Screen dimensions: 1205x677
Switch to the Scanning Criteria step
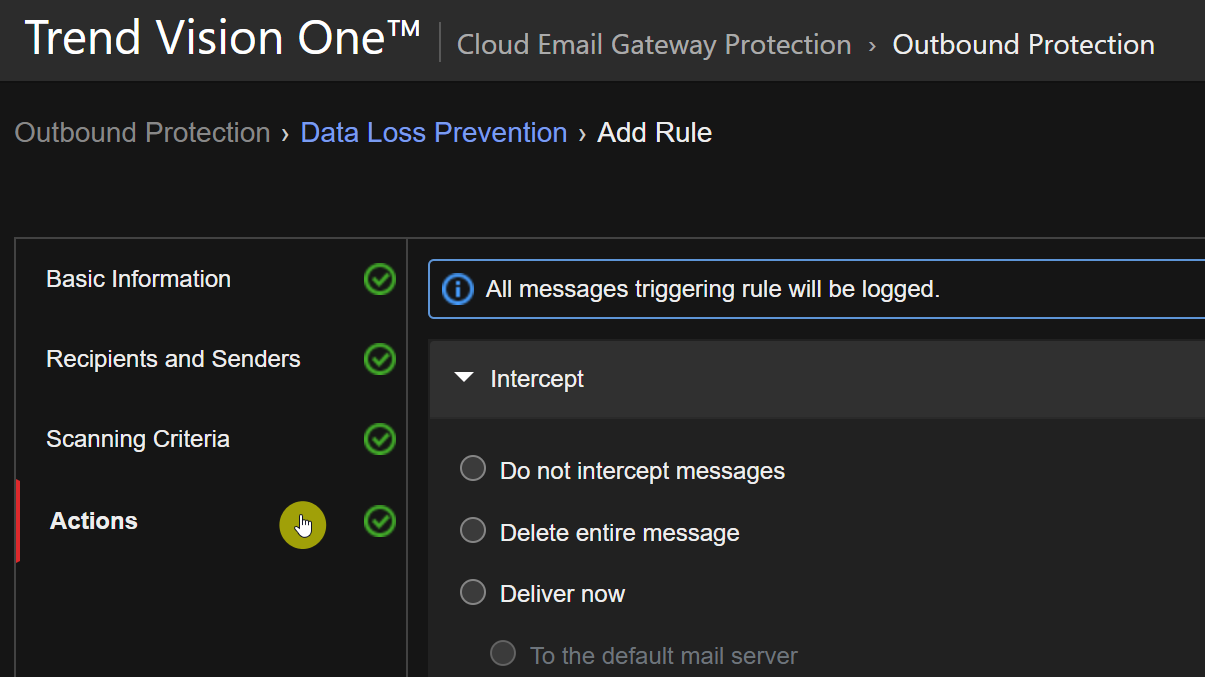pyautogui.click(x=138, y=439)
